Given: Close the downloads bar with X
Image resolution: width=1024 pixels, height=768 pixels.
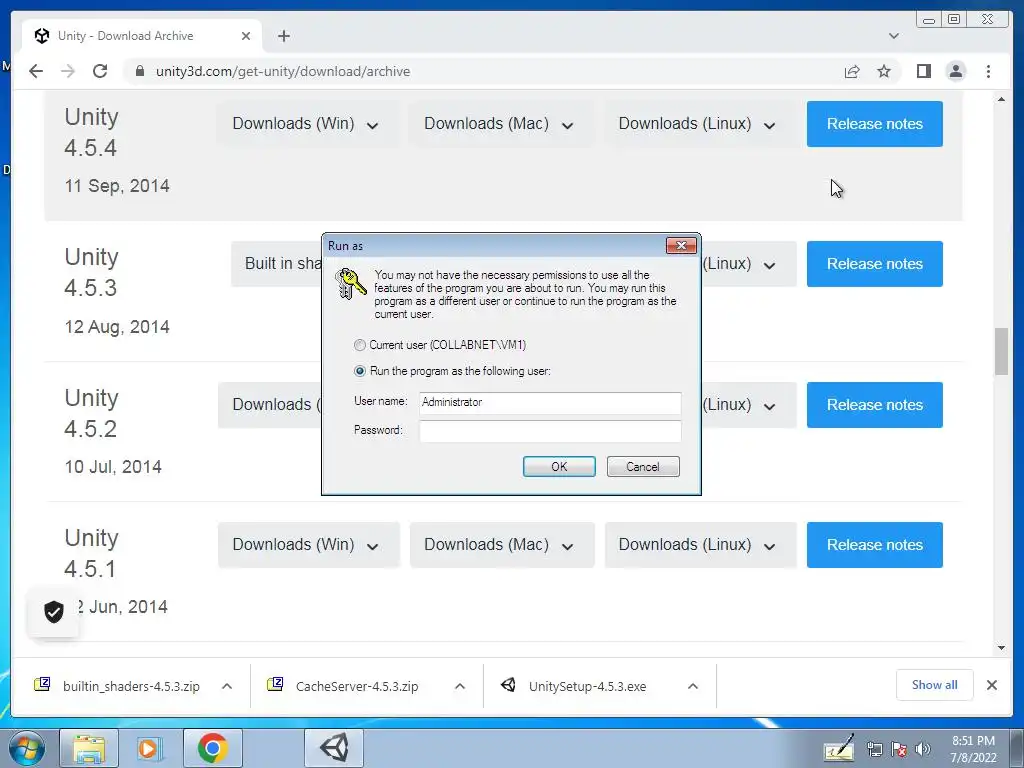Looking at the screenshot, I should point(991,685).
